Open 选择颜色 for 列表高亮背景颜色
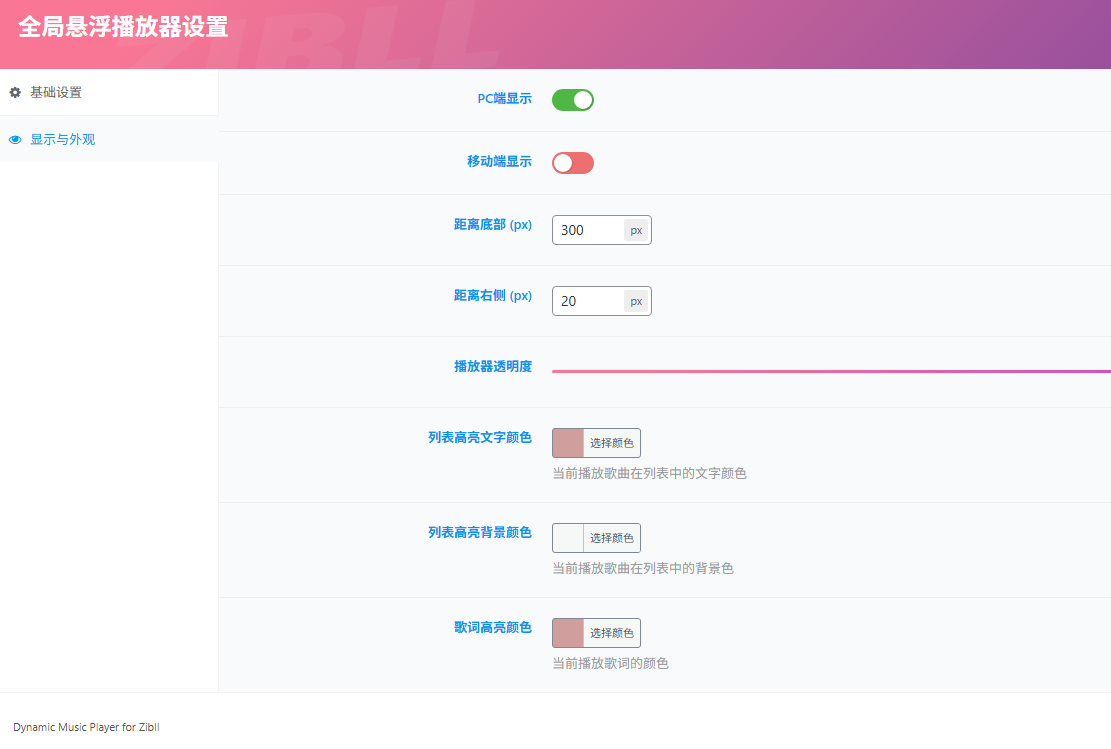Viewport: 1111px width, 749px height. 612,537
